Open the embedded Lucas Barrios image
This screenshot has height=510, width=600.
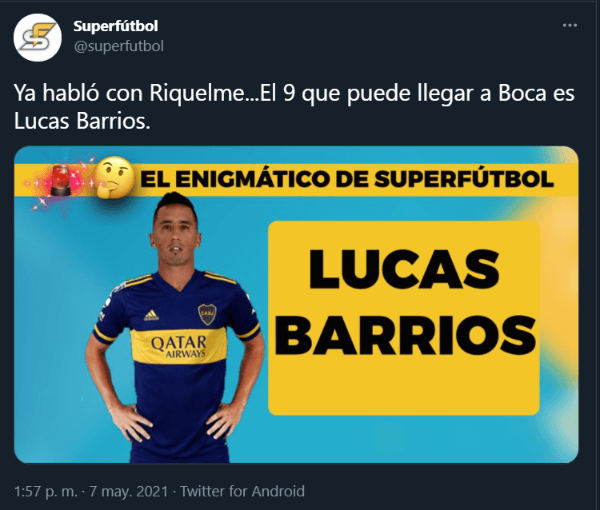point(296,305)
